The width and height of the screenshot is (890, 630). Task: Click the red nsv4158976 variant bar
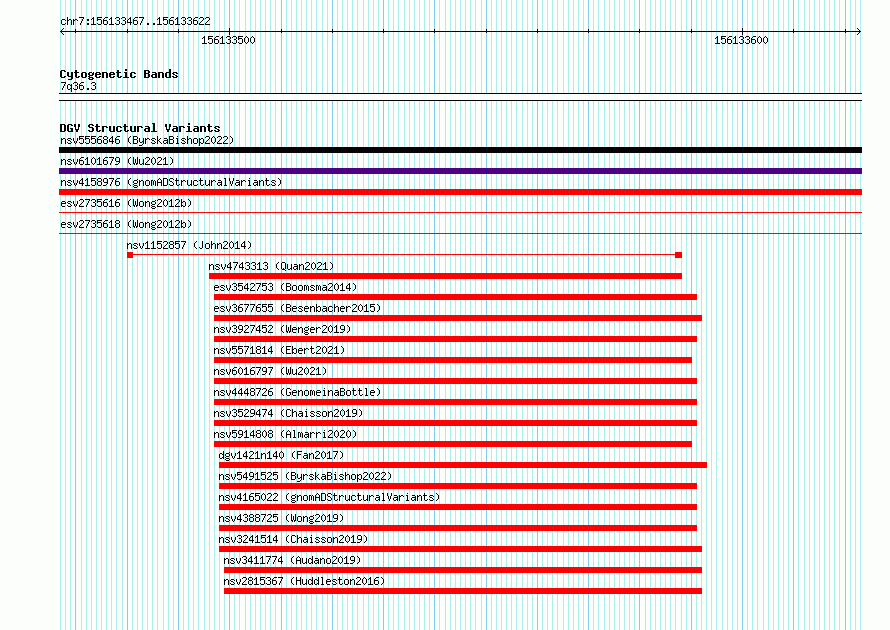(x=460, y=192)
